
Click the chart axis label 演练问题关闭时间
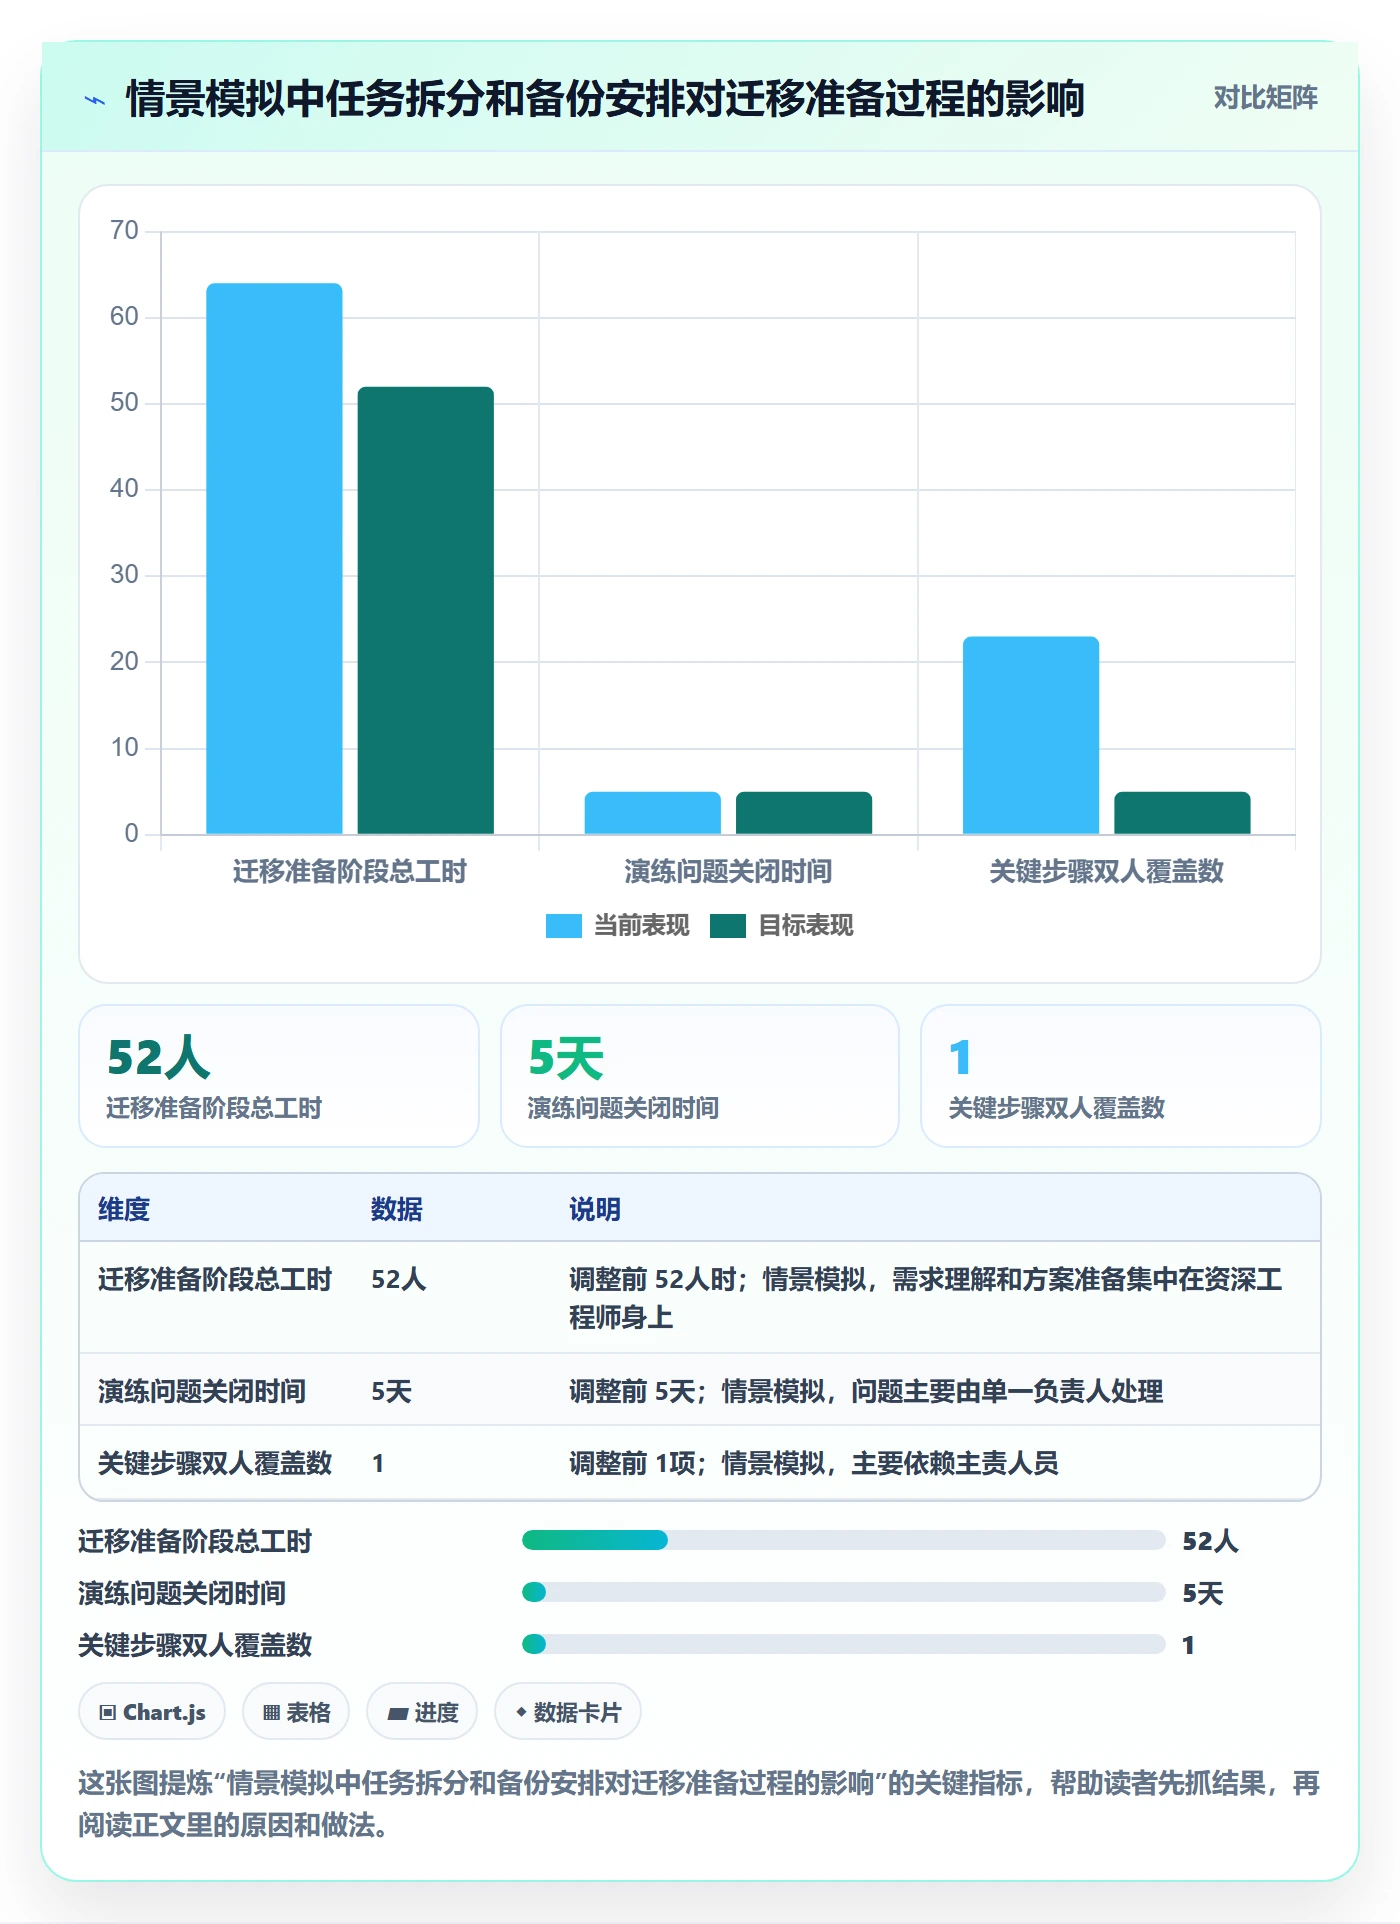pyautogui.click(x=728, y=871)
